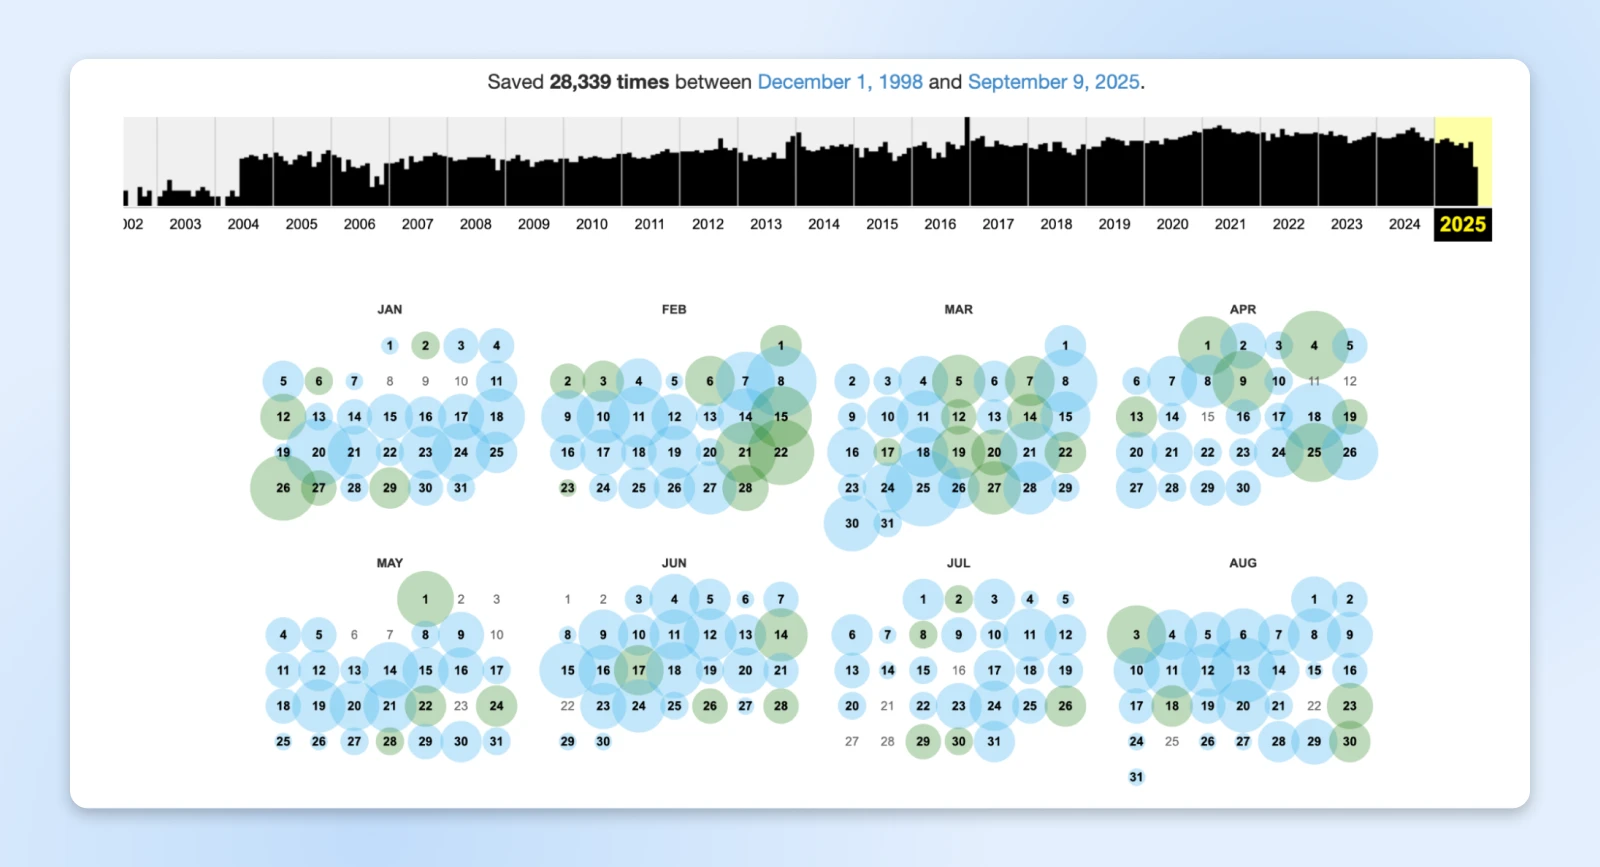Open the September 9, 2025 capture link
The width and height of the screenshot is (1600, 867).
click(x=1053, y=82)
